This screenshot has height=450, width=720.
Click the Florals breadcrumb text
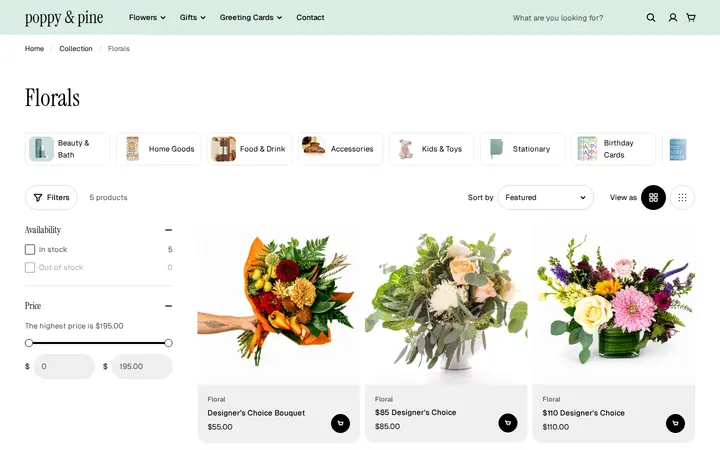tap(118, 49)
